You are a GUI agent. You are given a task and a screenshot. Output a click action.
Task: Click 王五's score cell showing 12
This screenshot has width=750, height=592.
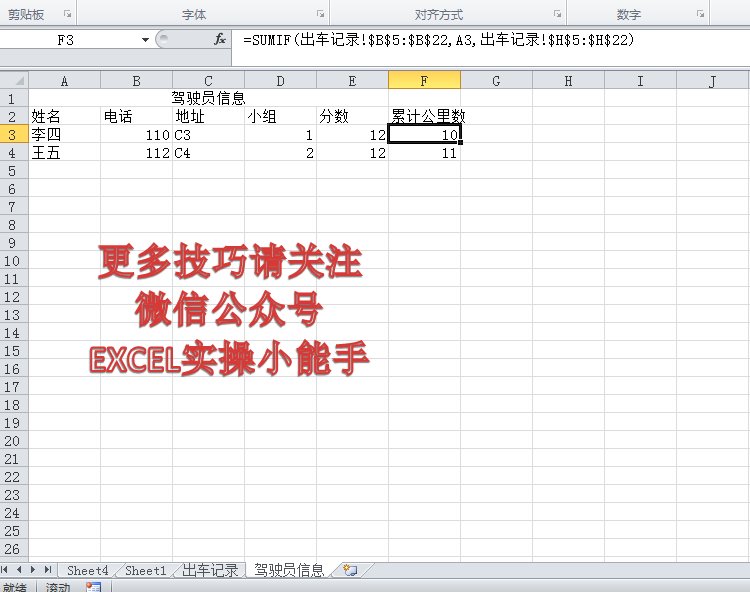(353, 153)
